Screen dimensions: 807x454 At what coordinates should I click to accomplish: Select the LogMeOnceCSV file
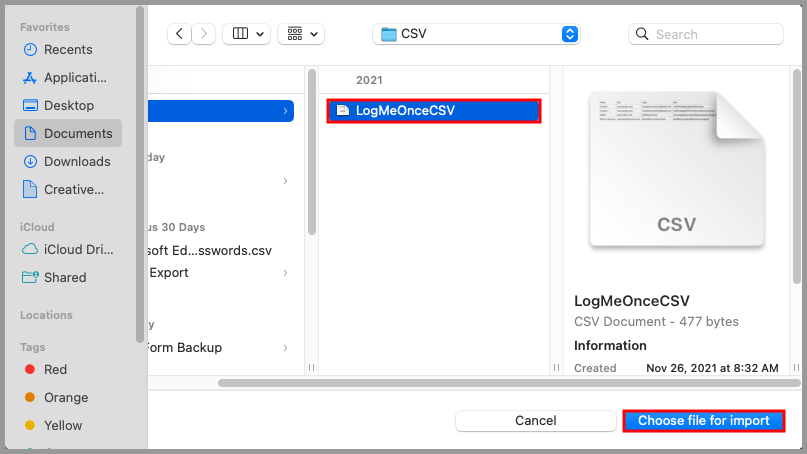434,110
